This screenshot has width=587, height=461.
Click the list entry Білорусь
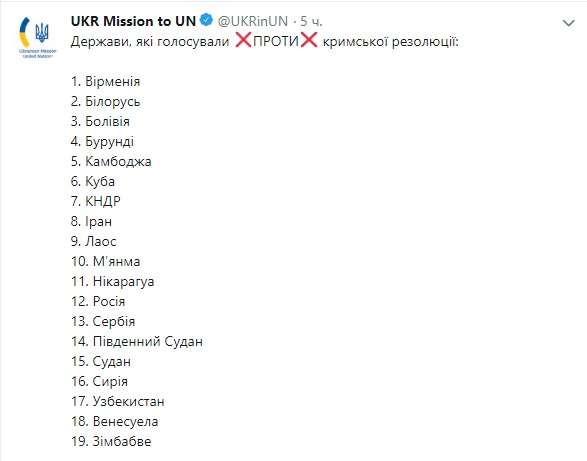[x=106, y=101]
